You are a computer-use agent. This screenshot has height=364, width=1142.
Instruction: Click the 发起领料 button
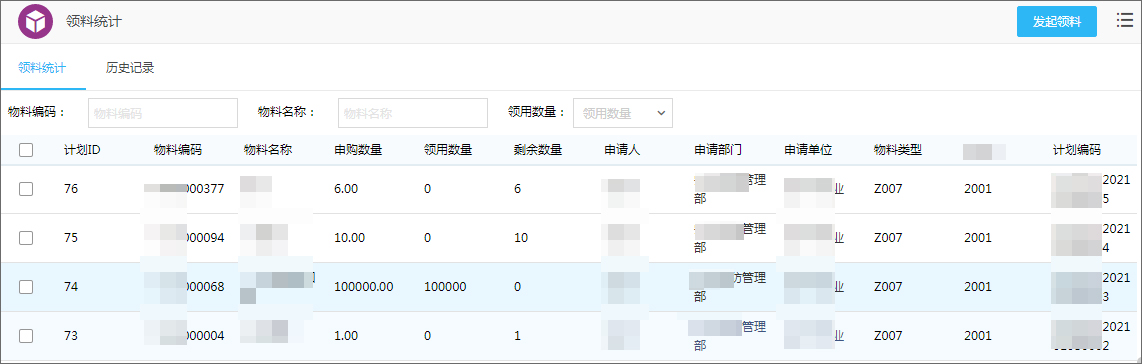[x=1056, y=22]
